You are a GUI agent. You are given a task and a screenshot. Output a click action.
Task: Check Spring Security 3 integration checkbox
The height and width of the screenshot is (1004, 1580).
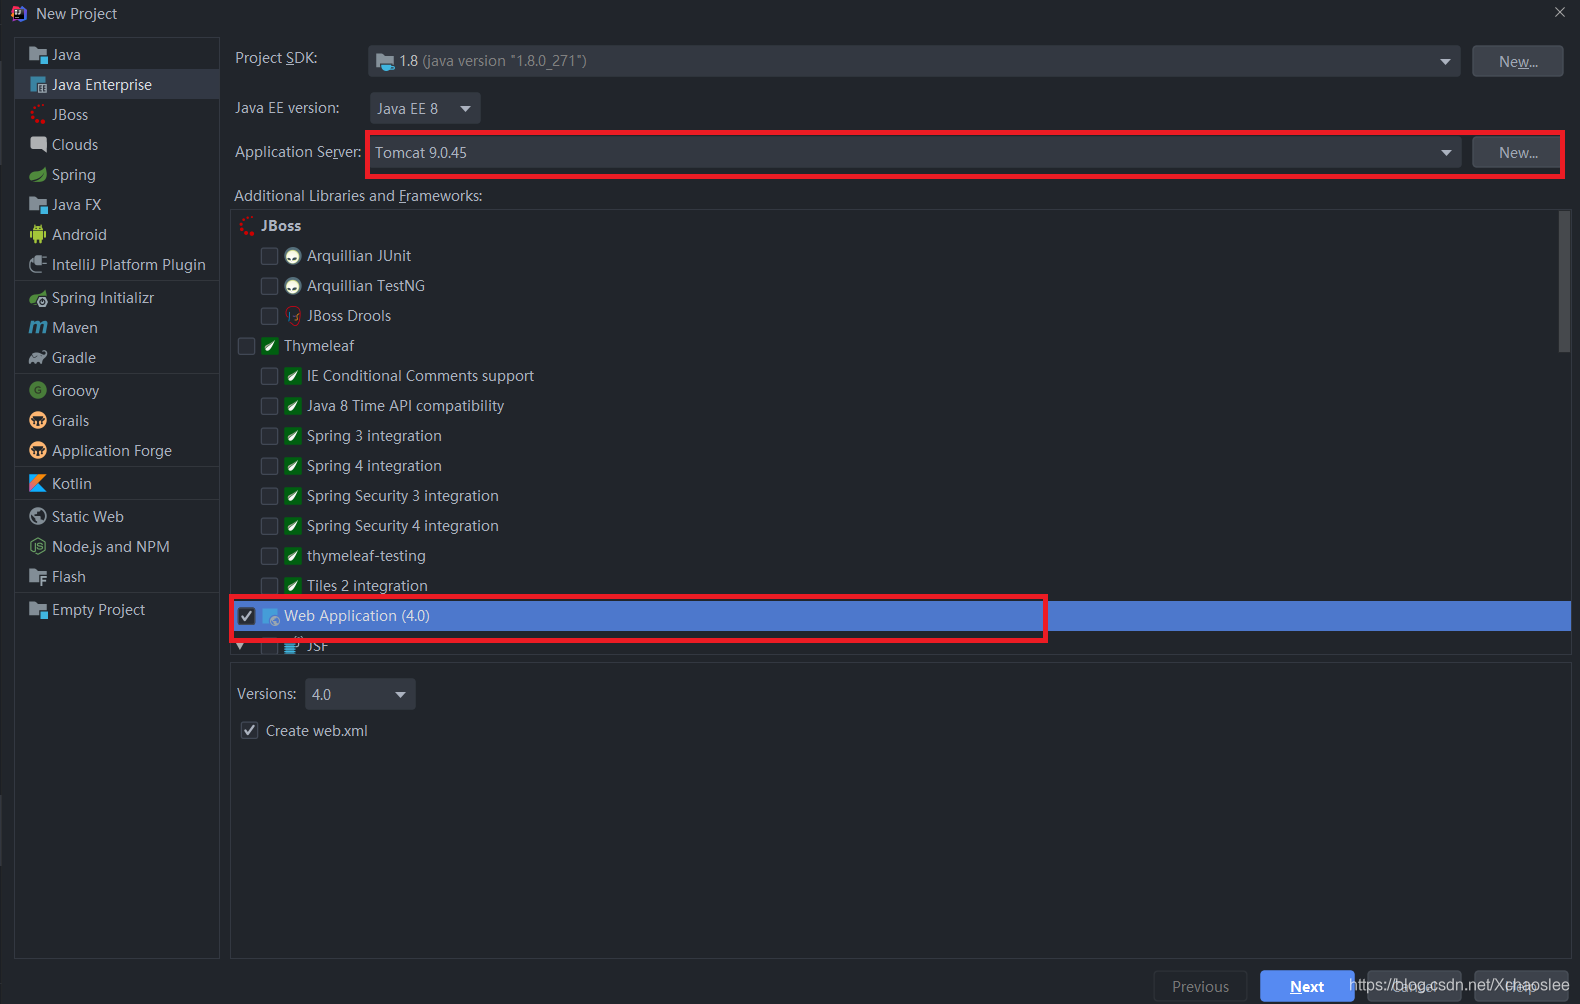click(269, 496)
